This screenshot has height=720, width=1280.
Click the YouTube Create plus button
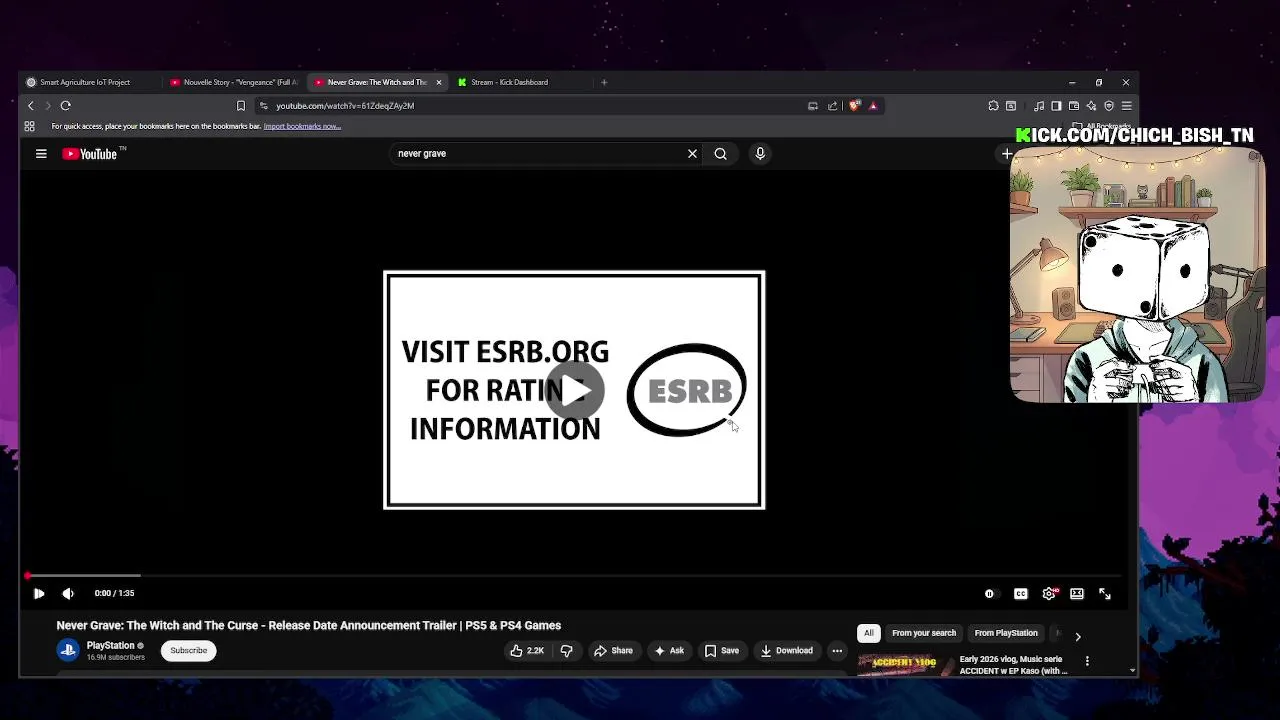tap(1006, 154)
